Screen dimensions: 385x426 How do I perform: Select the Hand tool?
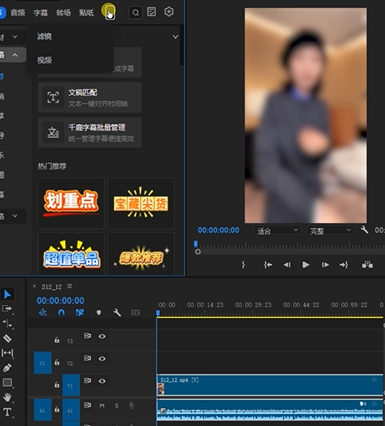pyautogui.click(x=7, y=397)
